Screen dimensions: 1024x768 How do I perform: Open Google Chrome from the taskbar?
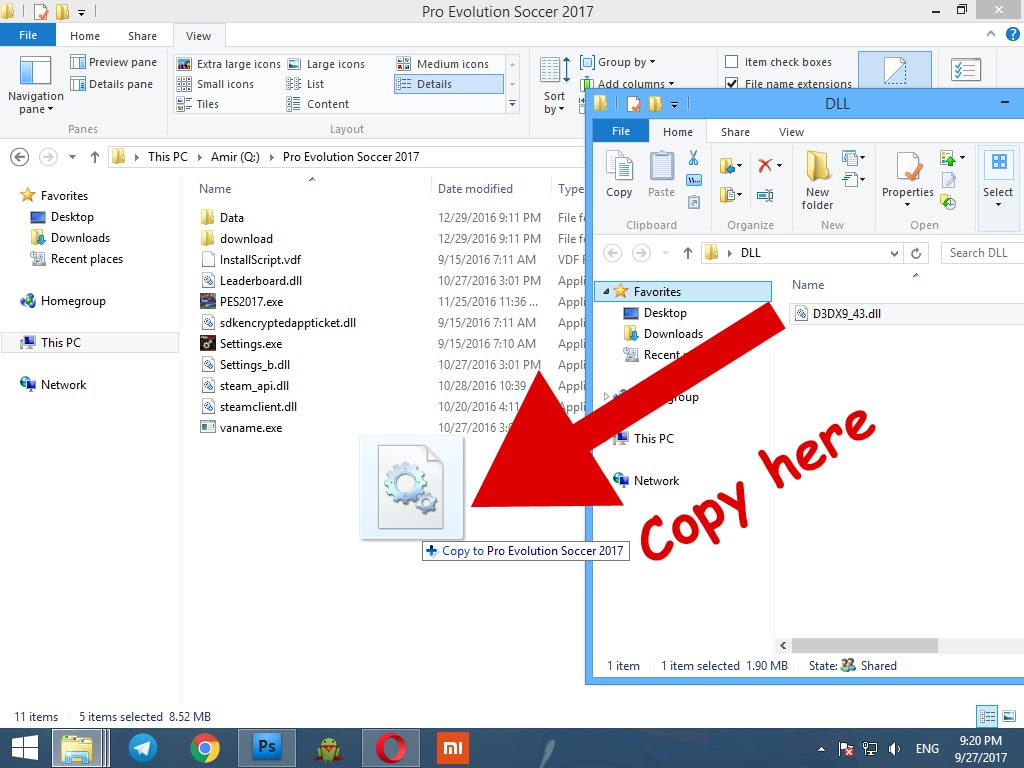pyautogui.click(x=204, y=748)
